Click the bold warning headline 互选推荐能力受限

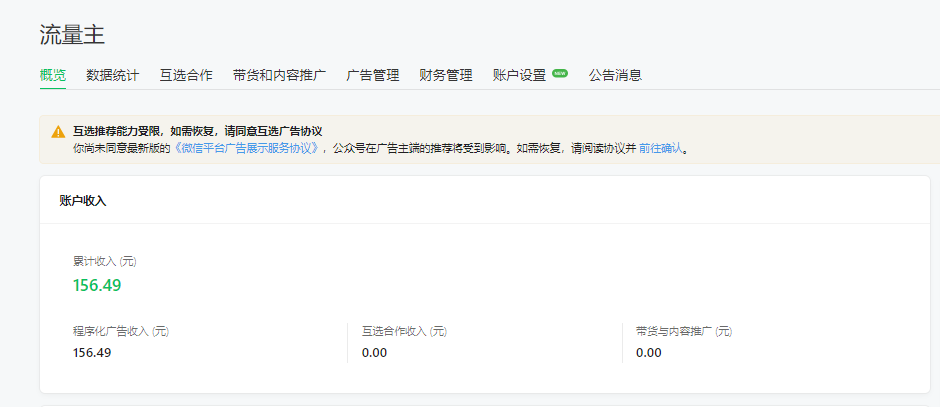pos(198,132)
